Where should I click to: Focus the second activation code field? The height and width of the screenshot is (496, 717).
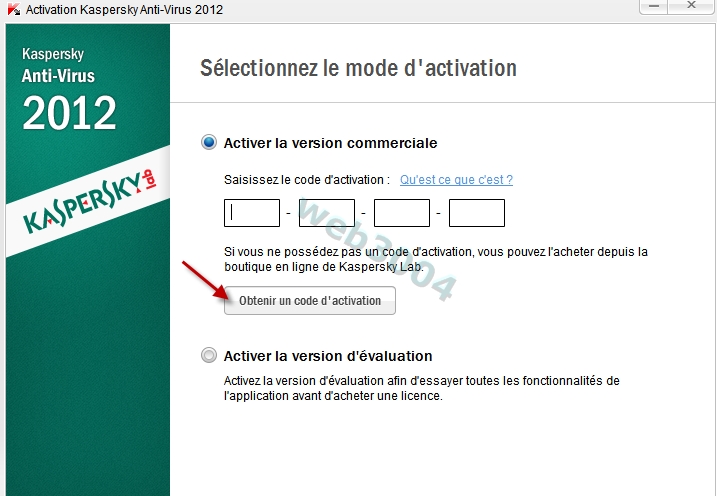327,213
